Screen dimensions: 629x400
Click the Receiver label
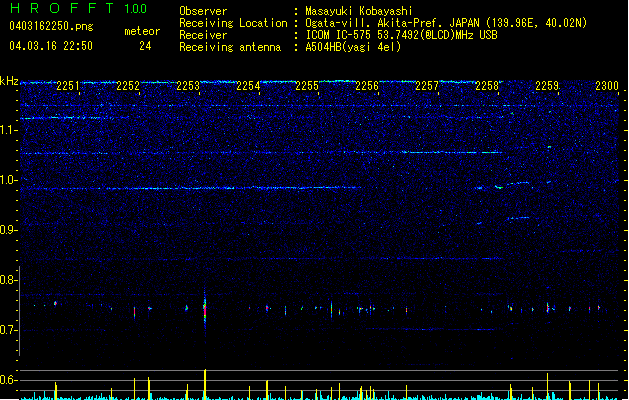click(x=203, y=35)
